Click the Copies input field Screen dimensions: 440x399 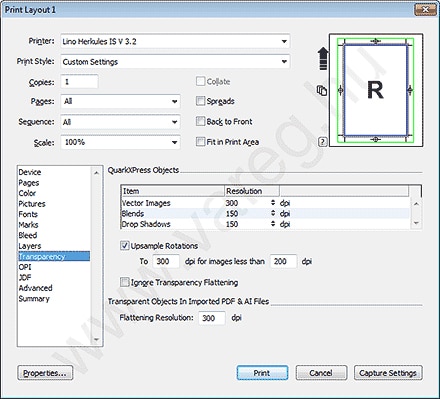pyautogui.click(x=79, y=82)
